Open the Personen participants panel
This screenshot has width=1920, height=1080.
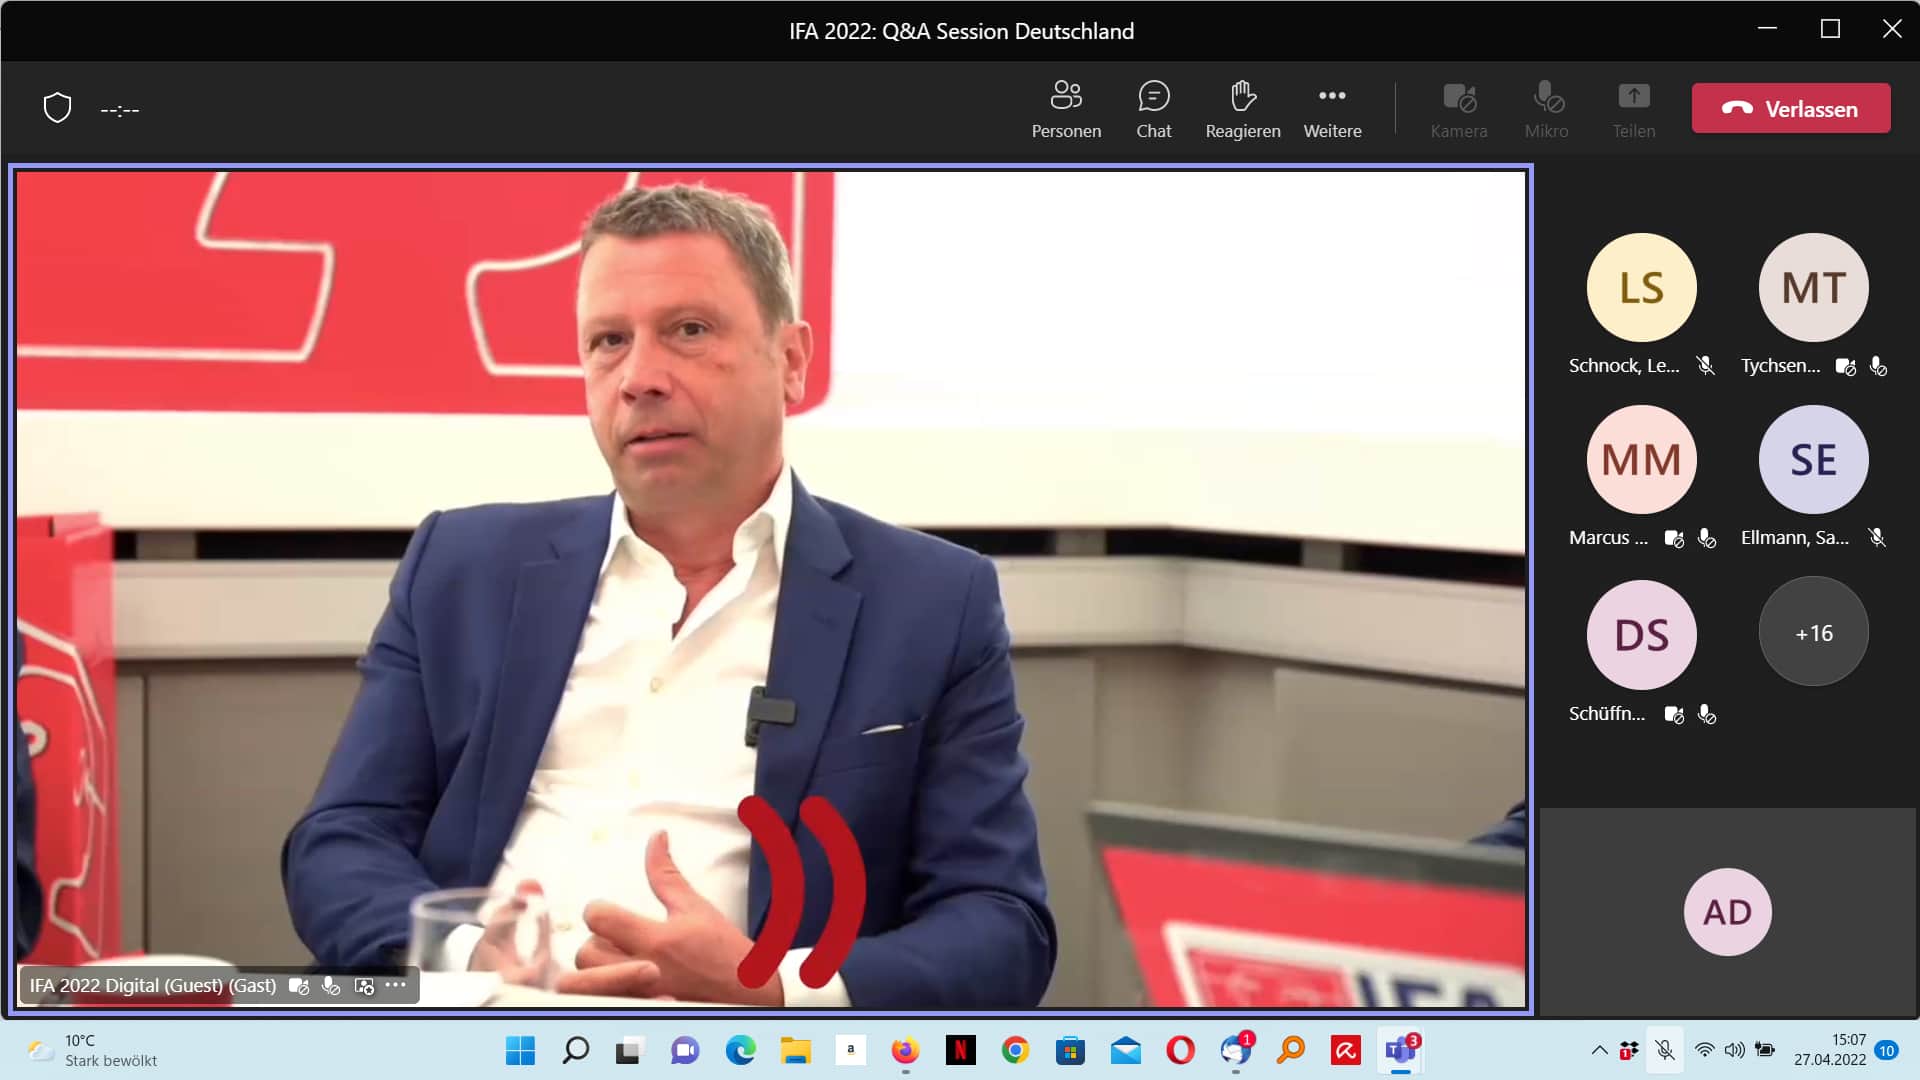(1066, 109)
